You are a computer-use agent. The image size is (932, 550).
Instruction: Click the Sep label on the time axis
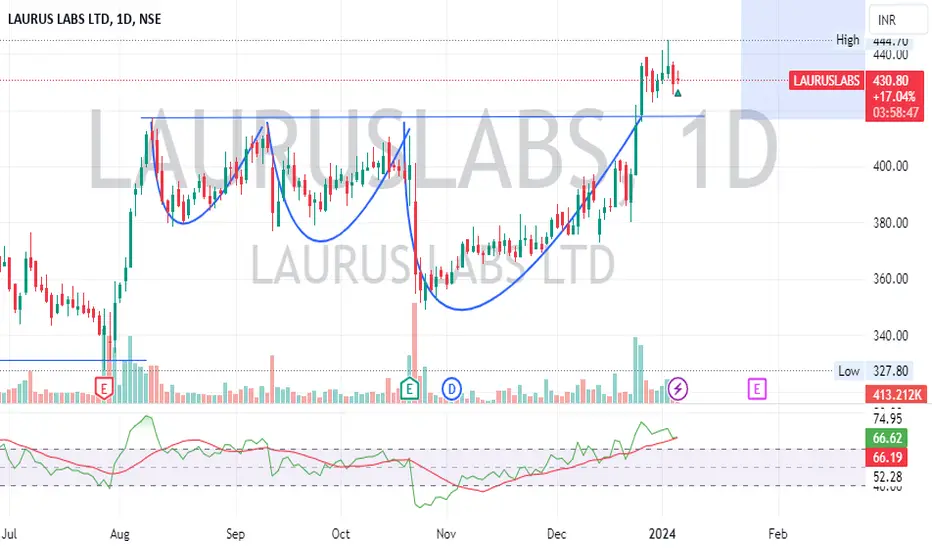235,534
